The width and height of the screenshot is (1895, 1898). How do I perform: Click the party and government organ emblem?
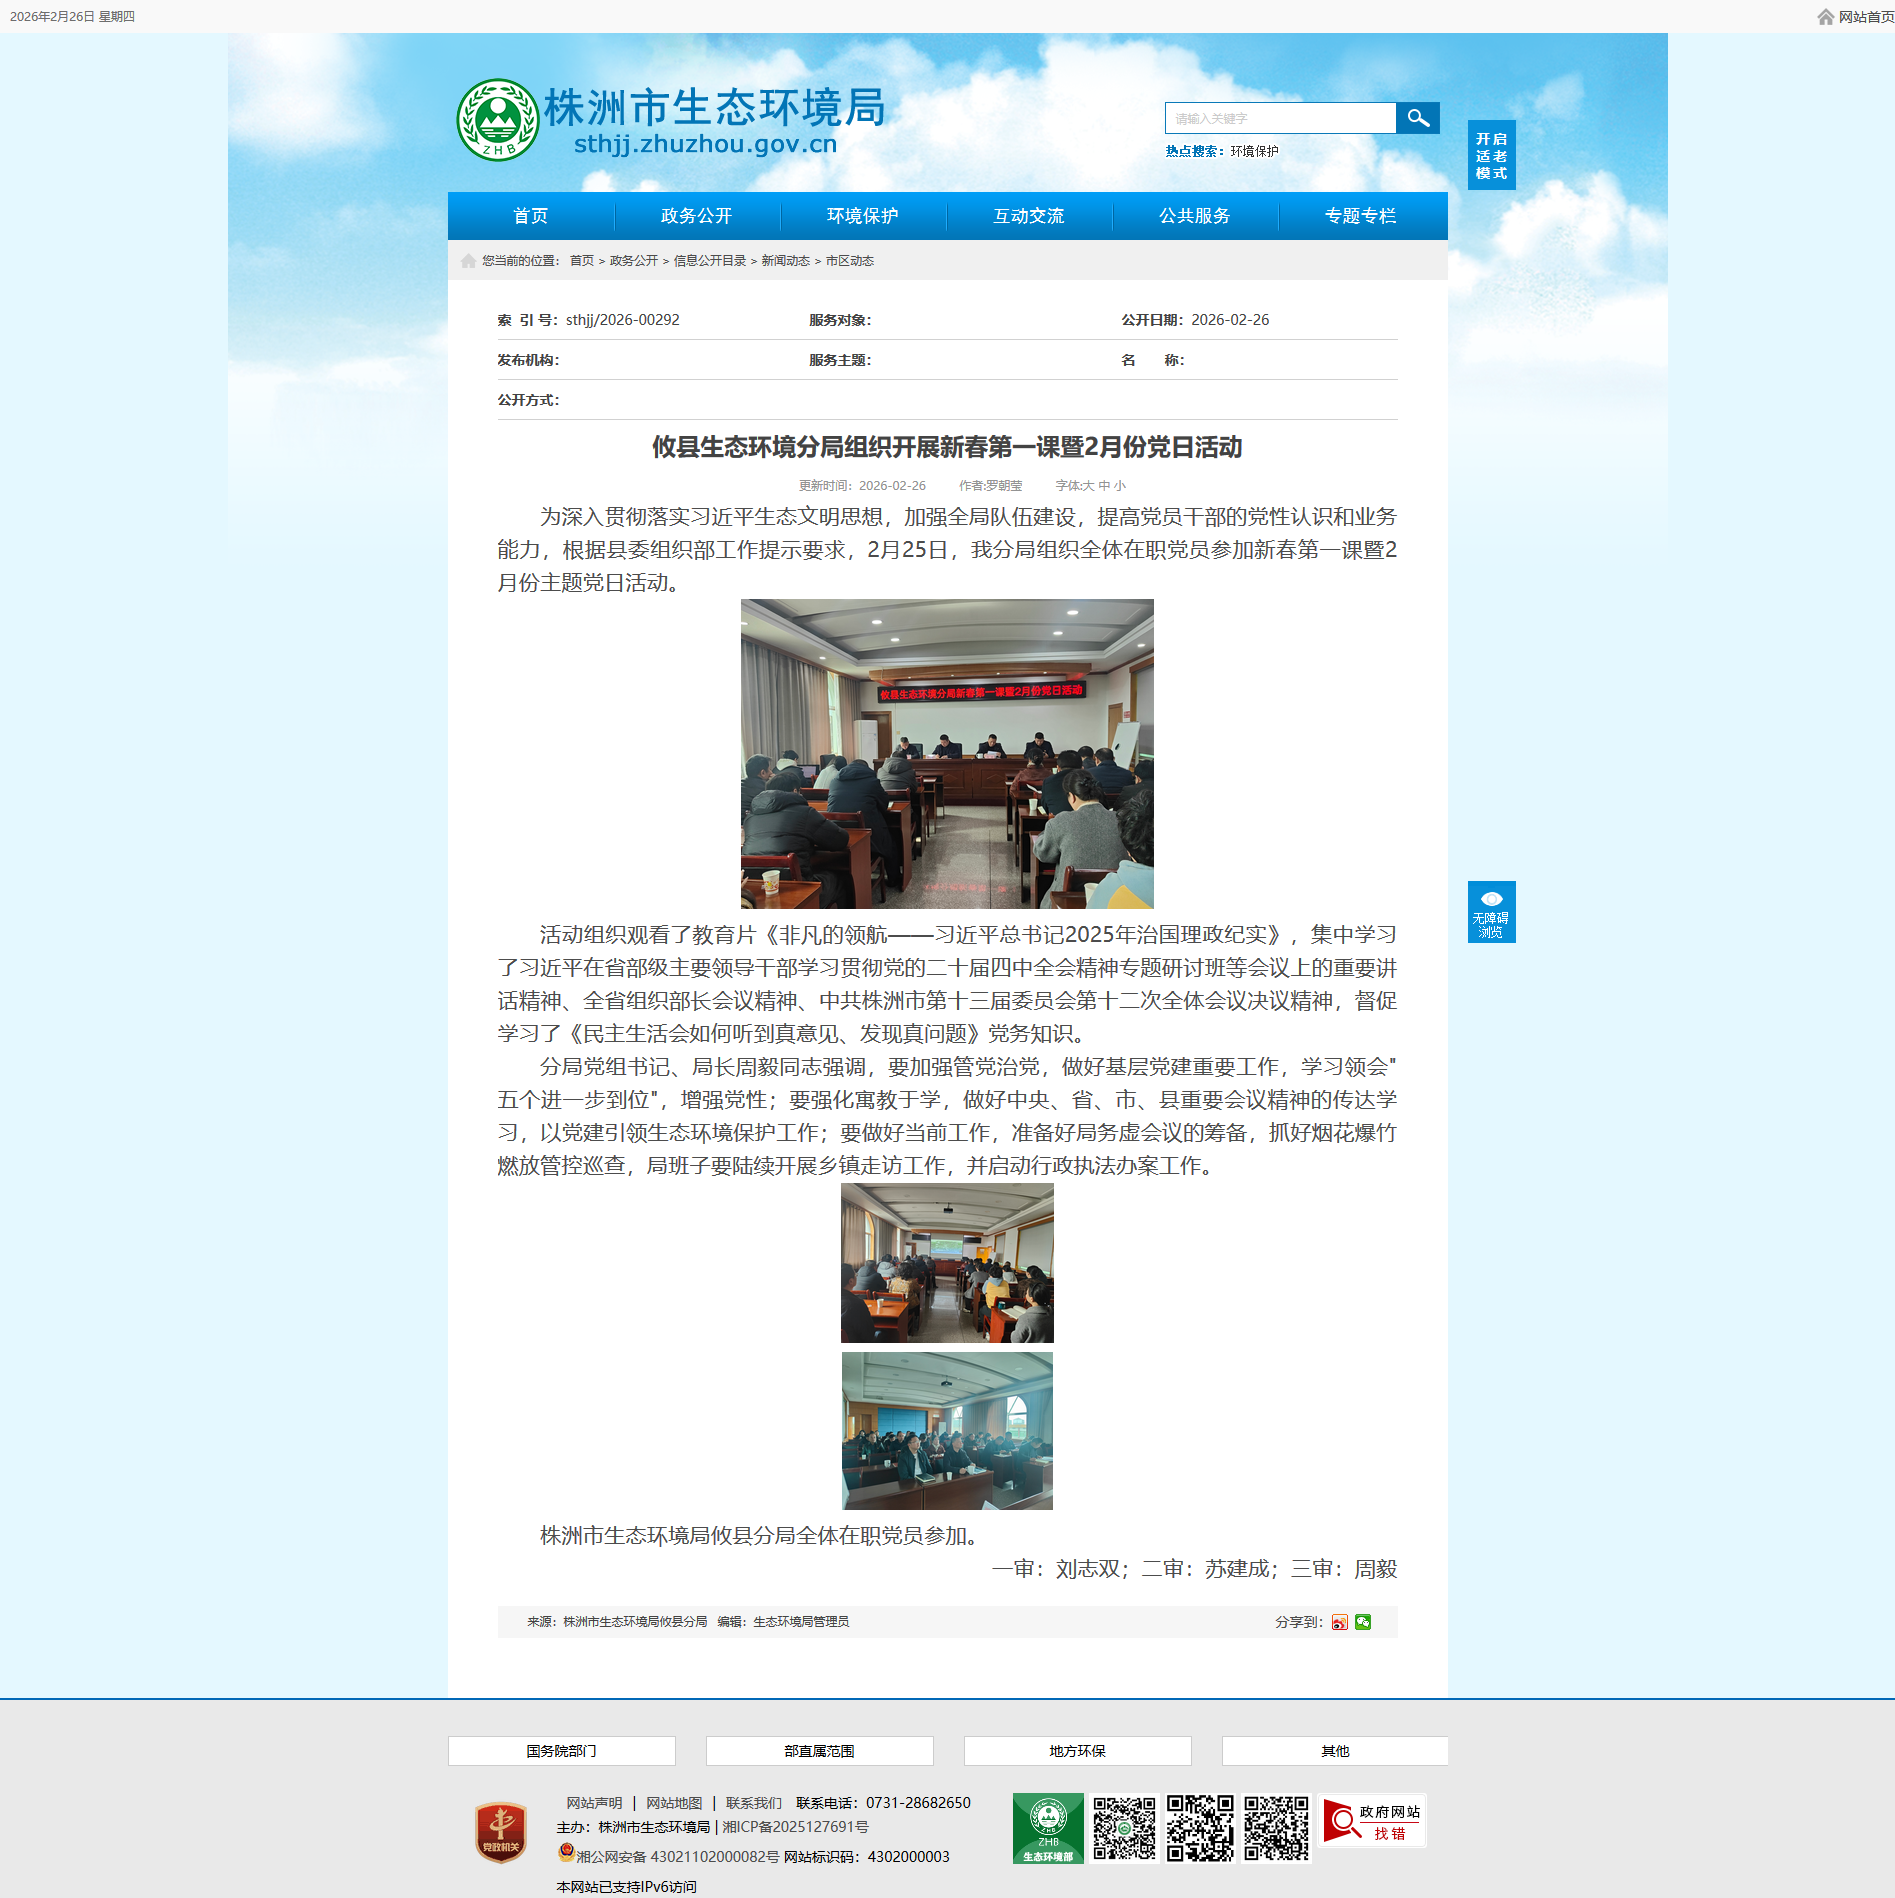(x=500, y=1832)
